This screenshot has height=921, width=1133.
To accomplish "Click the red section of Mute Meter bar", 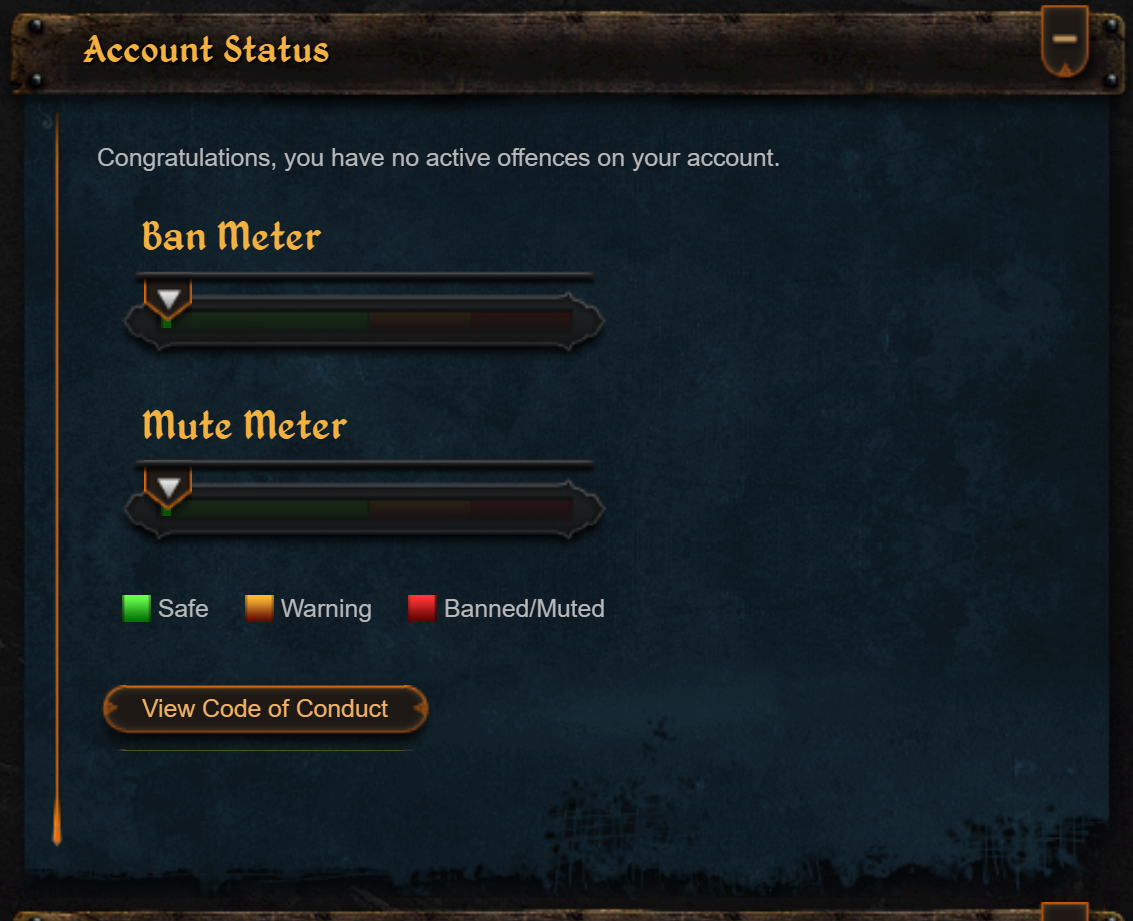I will coord(521,509).
